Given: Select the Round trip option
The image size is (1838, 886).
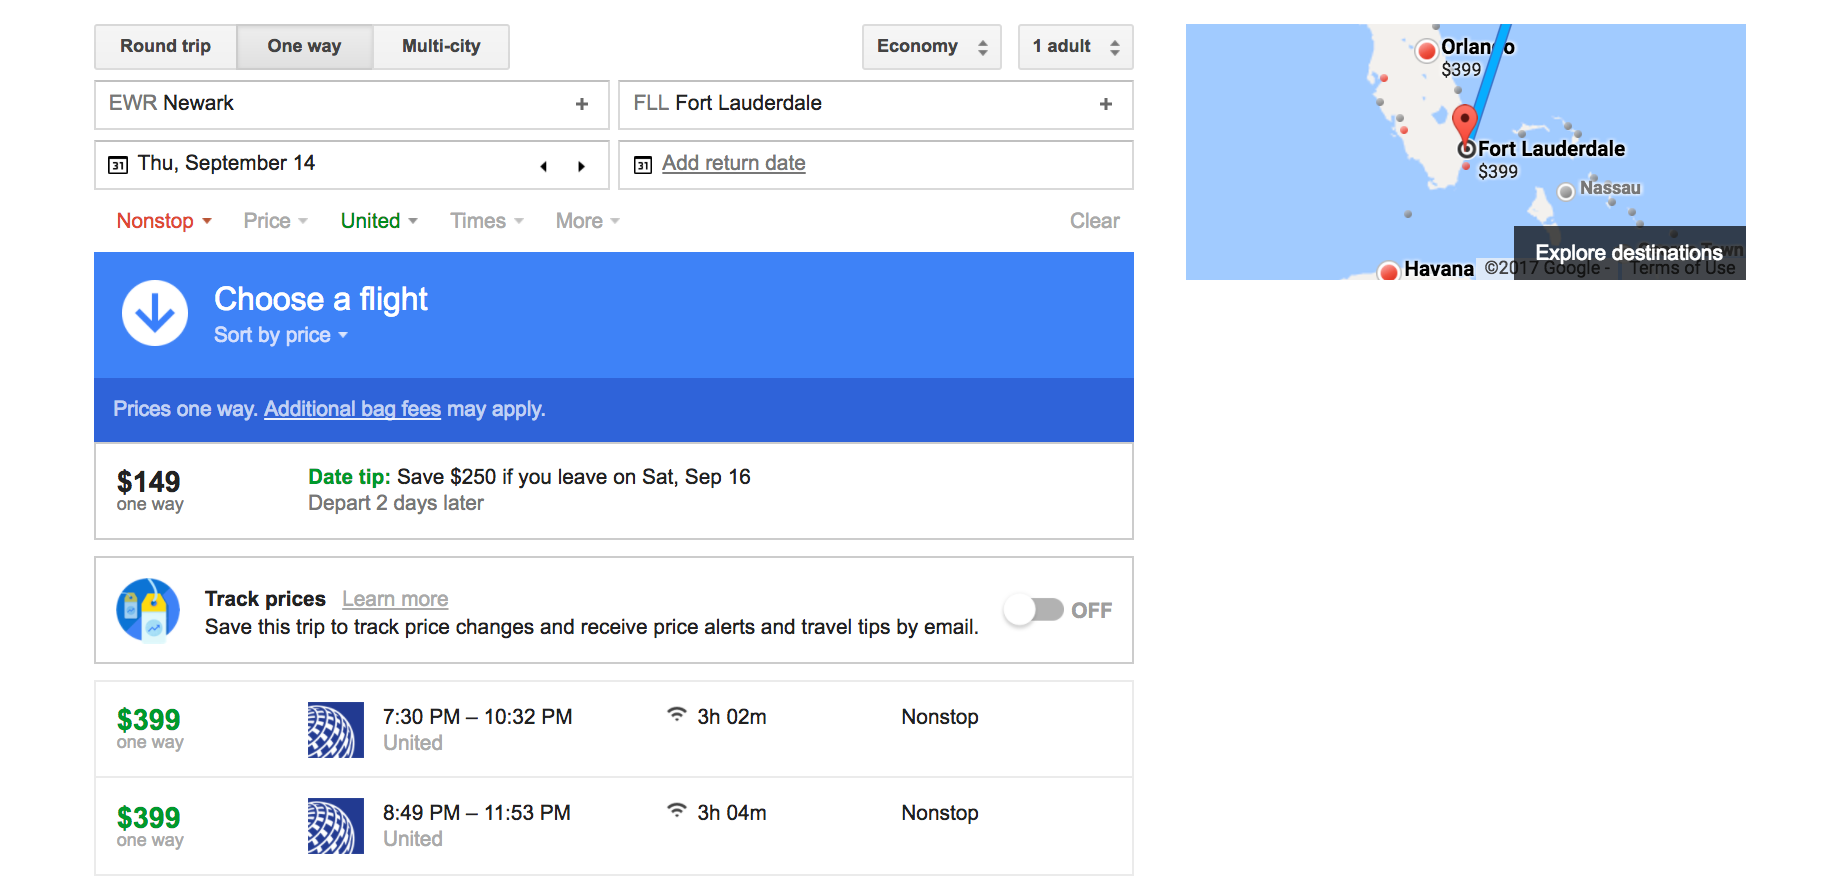Looking at the screenshot, I should coord(166,47).
